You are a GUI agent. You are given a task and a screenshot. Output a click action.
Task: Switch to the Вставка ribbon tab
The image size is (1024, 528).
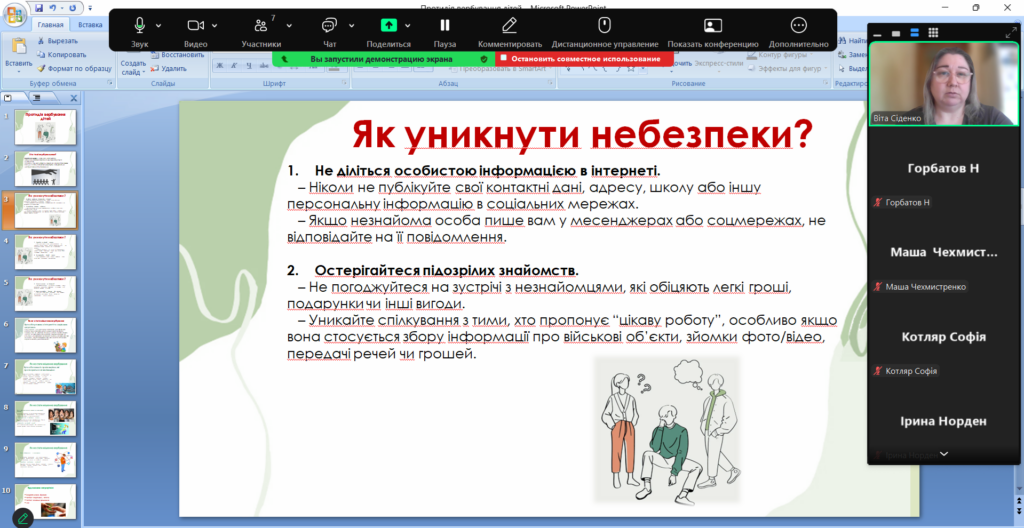tap(90, 25)
